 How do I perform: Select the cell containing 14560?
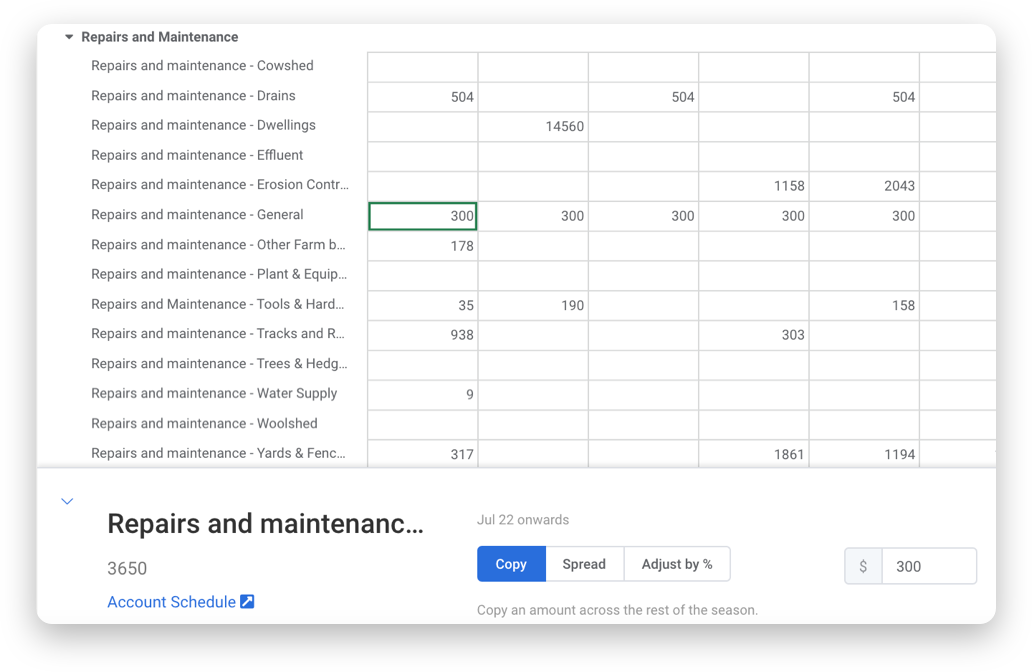pos(532,126)
